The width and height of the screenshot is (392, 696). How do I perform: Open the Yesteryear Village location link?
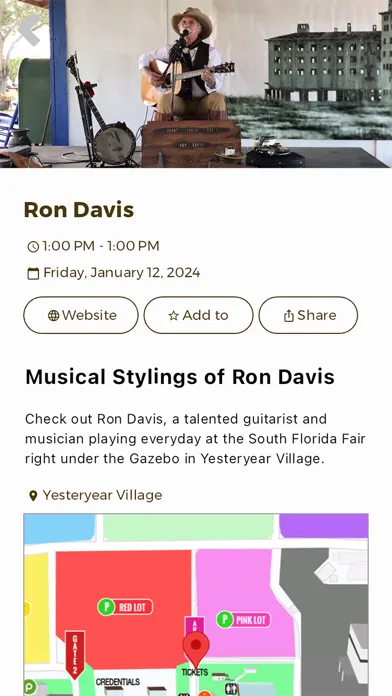tap(102, 495)
